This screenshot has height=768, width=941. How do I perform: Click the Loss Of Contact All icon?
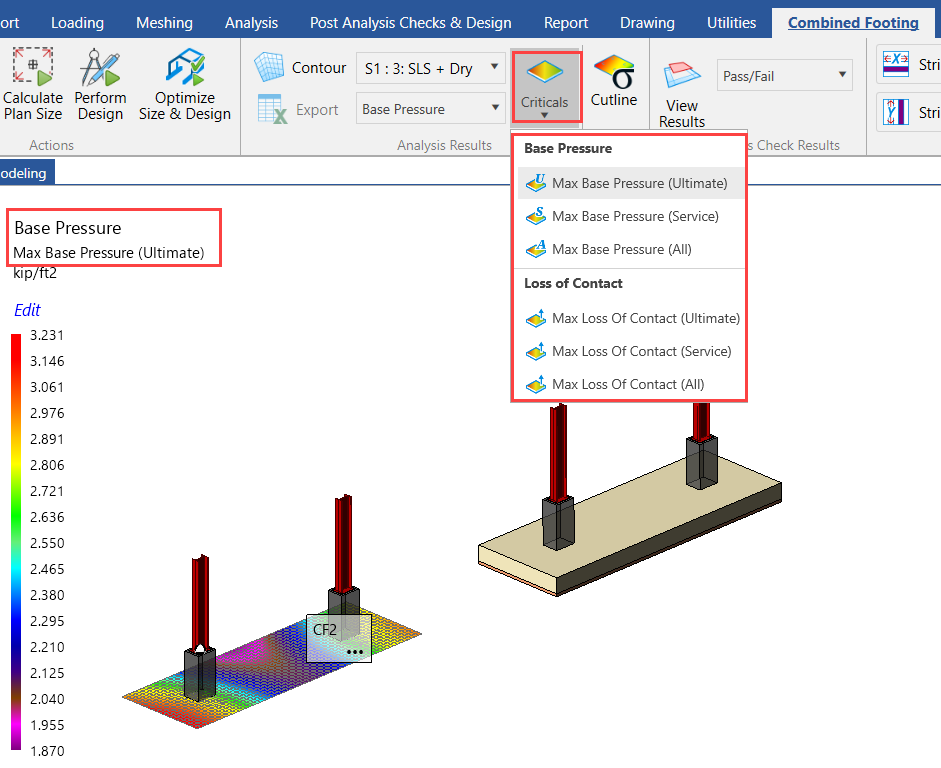tap(536, 384)
